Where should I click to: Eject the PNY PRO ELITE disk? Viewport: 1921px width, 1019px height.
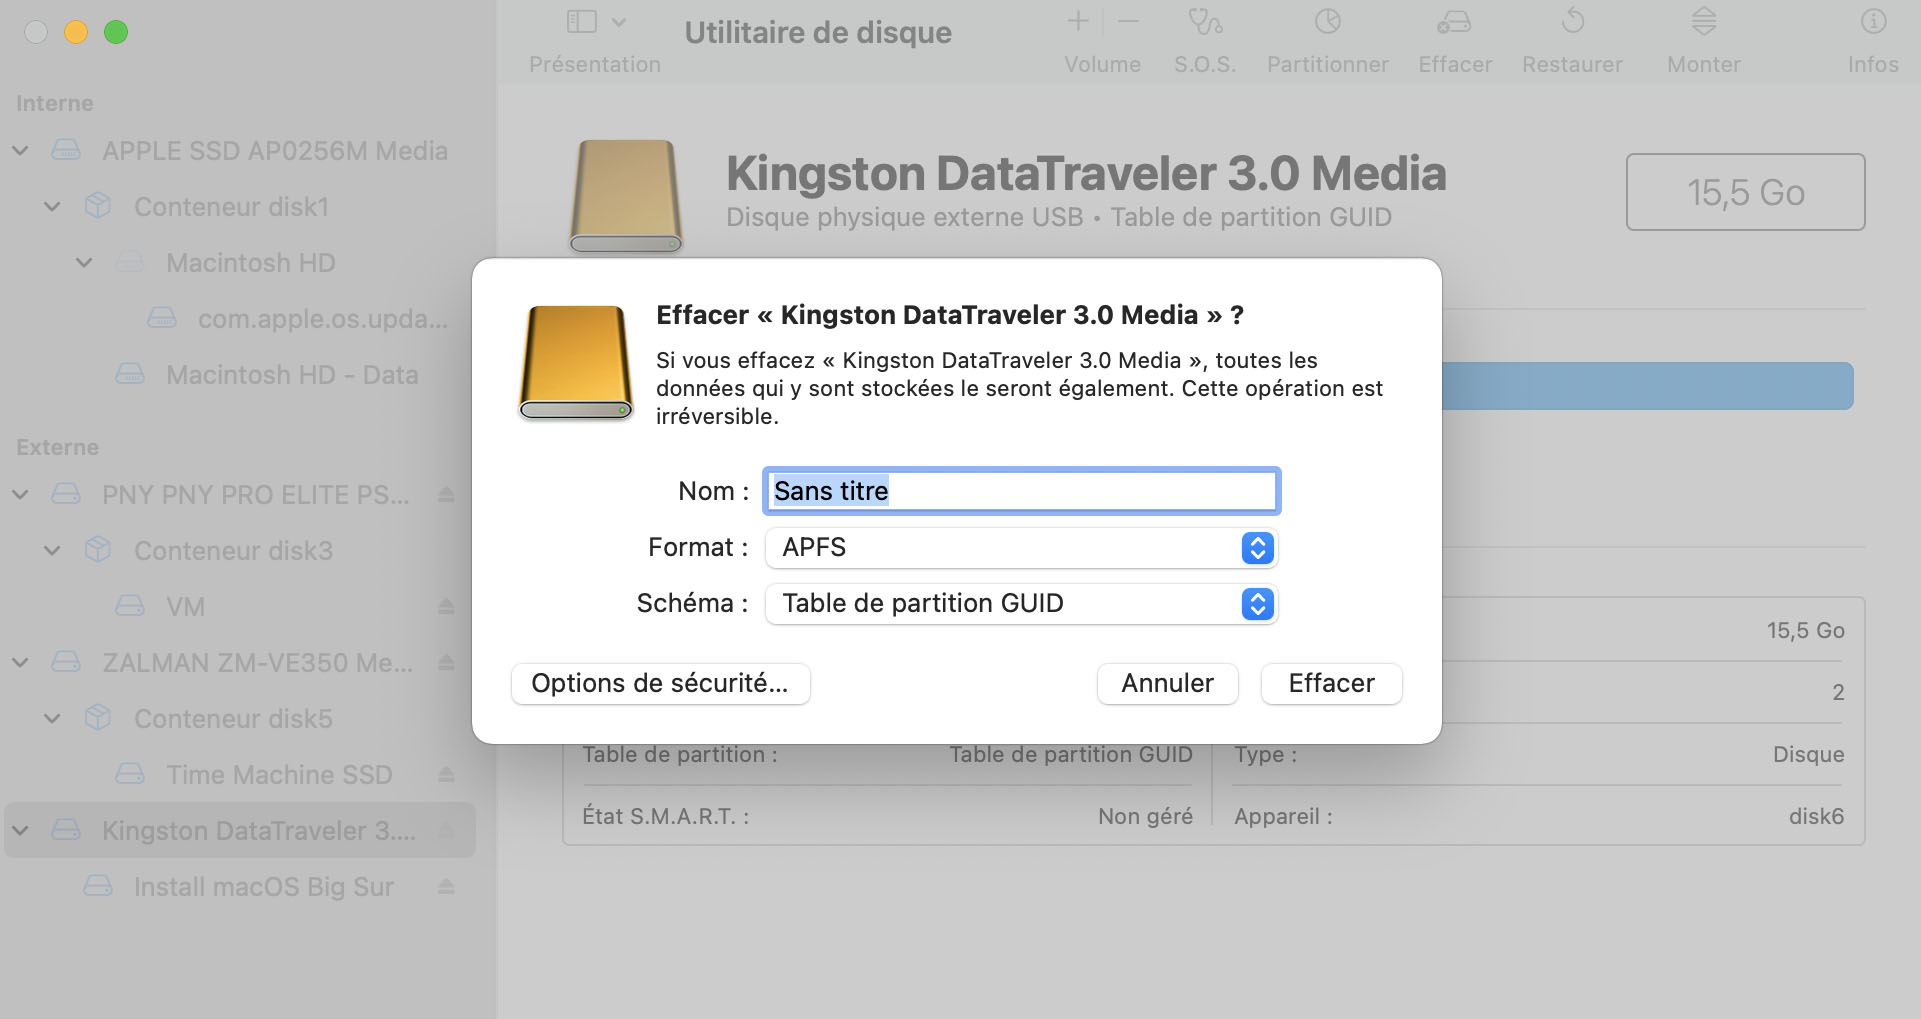click(x=446, y=495)
